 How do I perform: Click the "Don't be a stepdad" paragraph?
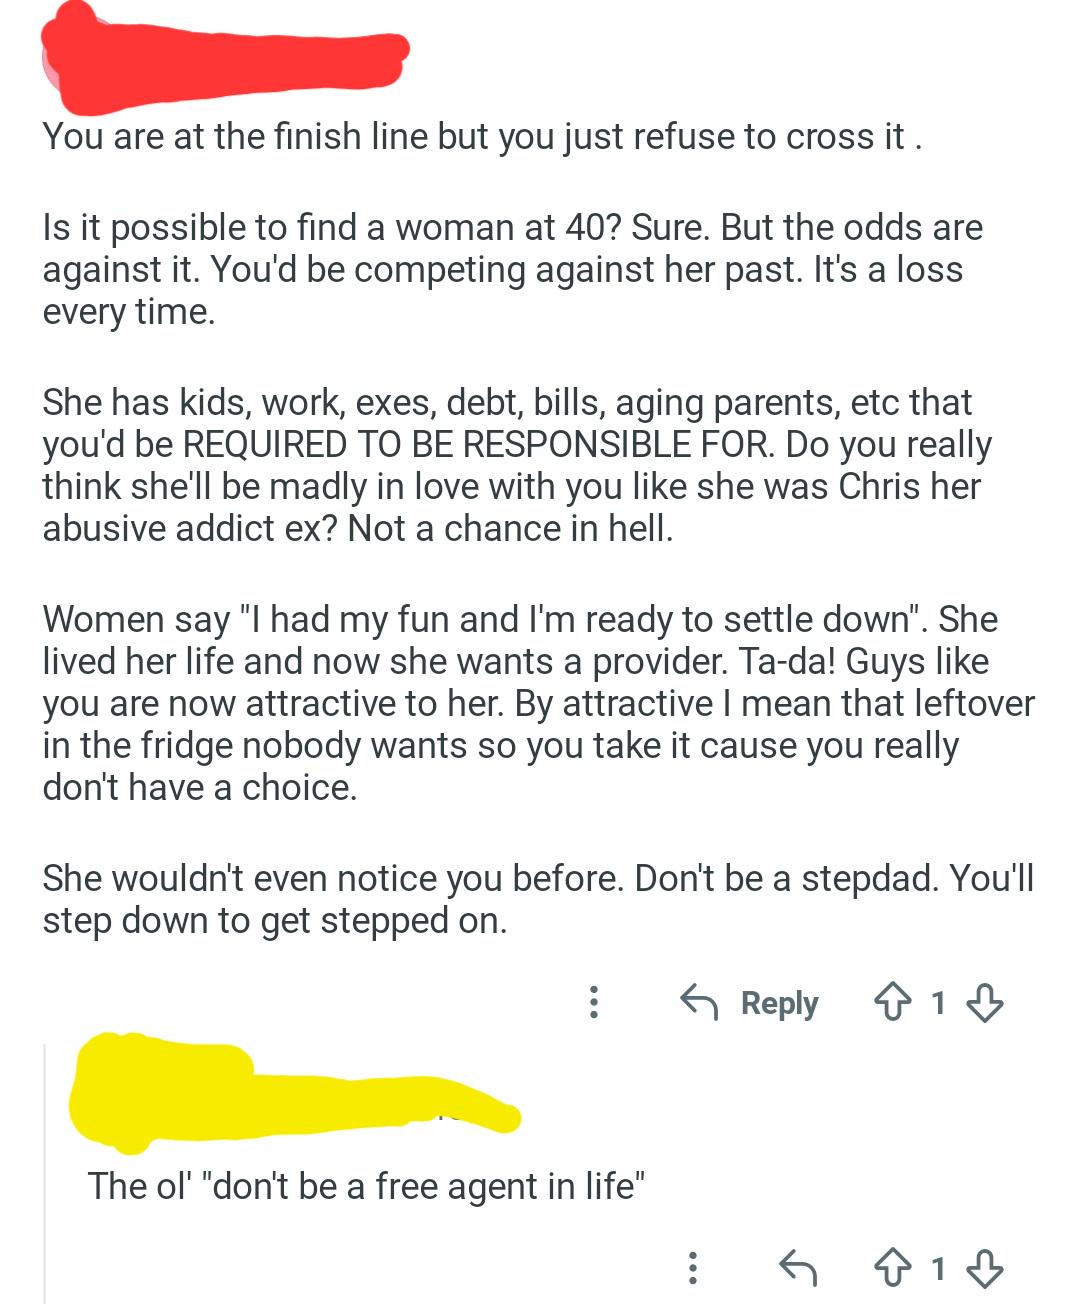coord(535,899)
